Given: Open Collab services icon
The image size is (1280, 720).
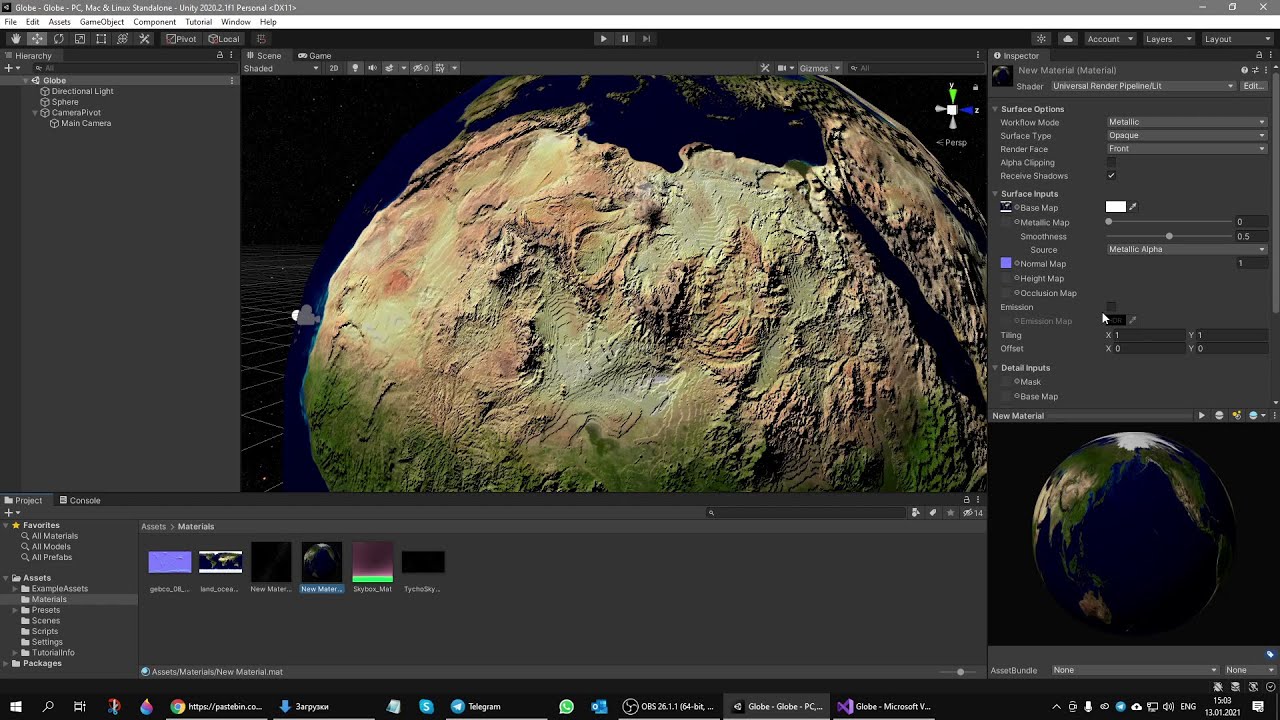Looking at the screenshot, I should [x=1041, y=39].
